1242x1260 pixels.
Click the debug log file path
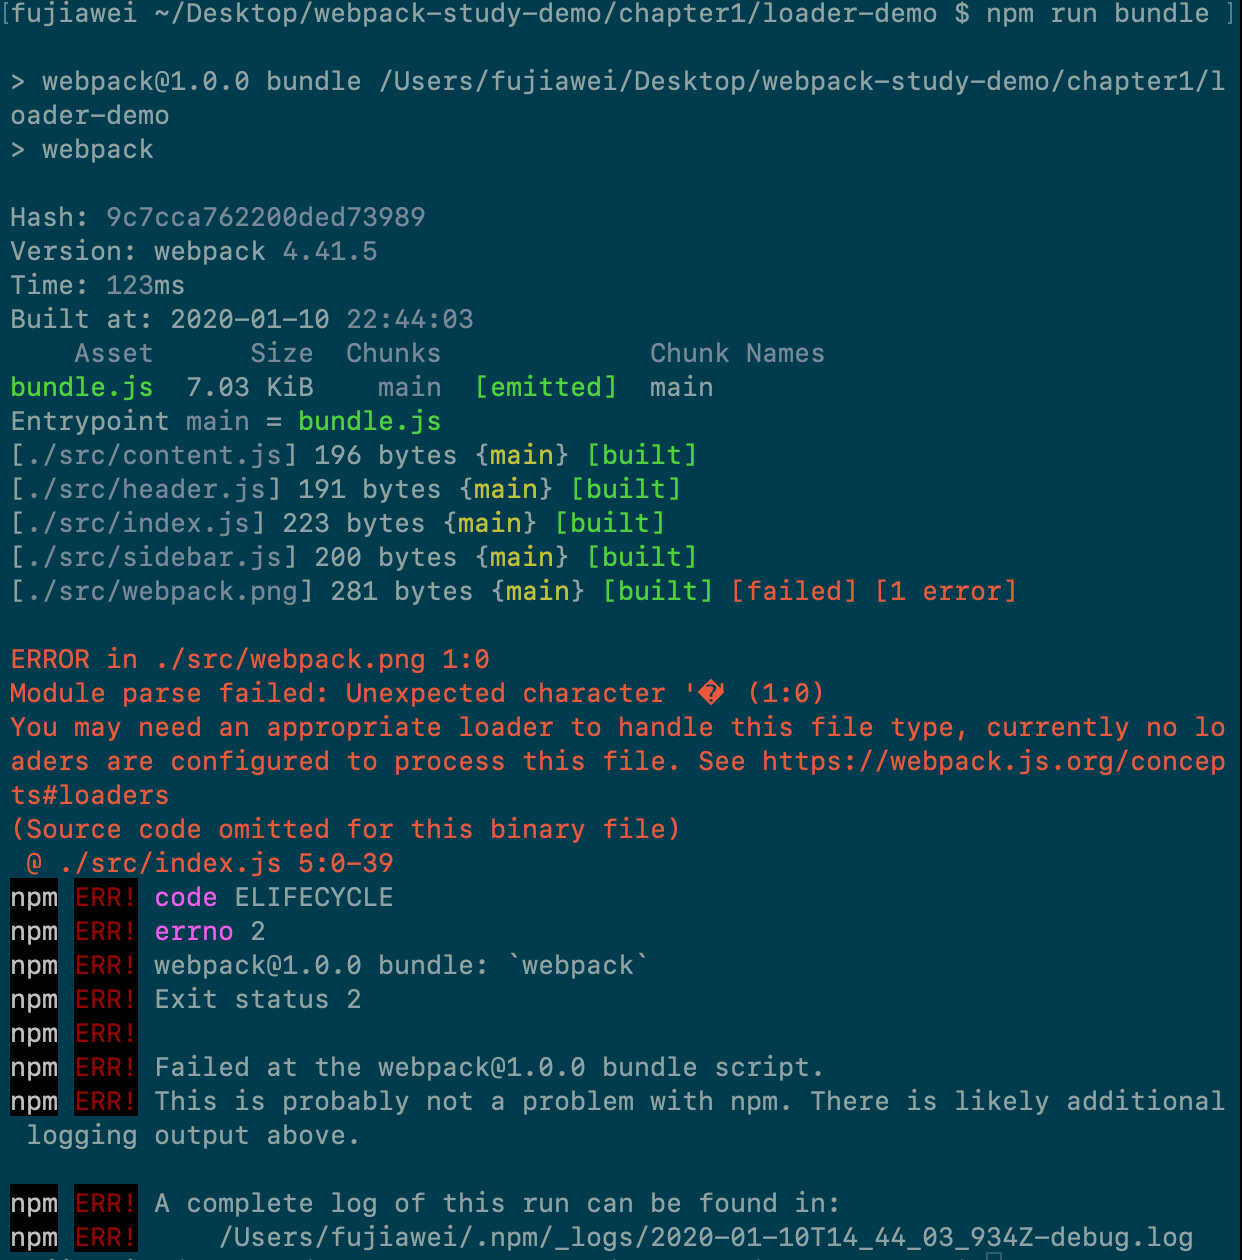(x=706, y=1238)
